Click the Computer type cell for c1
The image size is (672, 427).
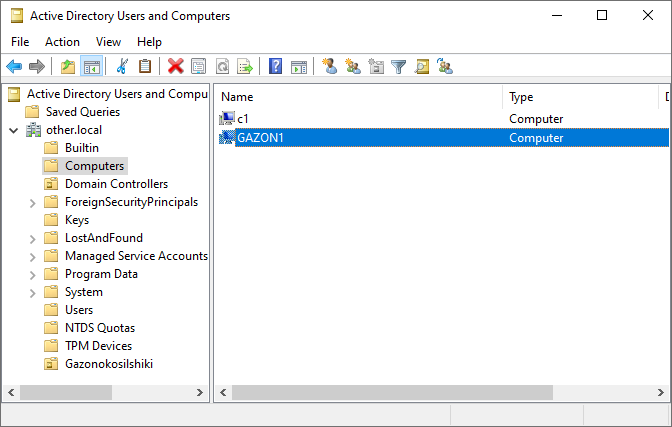[x=536, y=119]
